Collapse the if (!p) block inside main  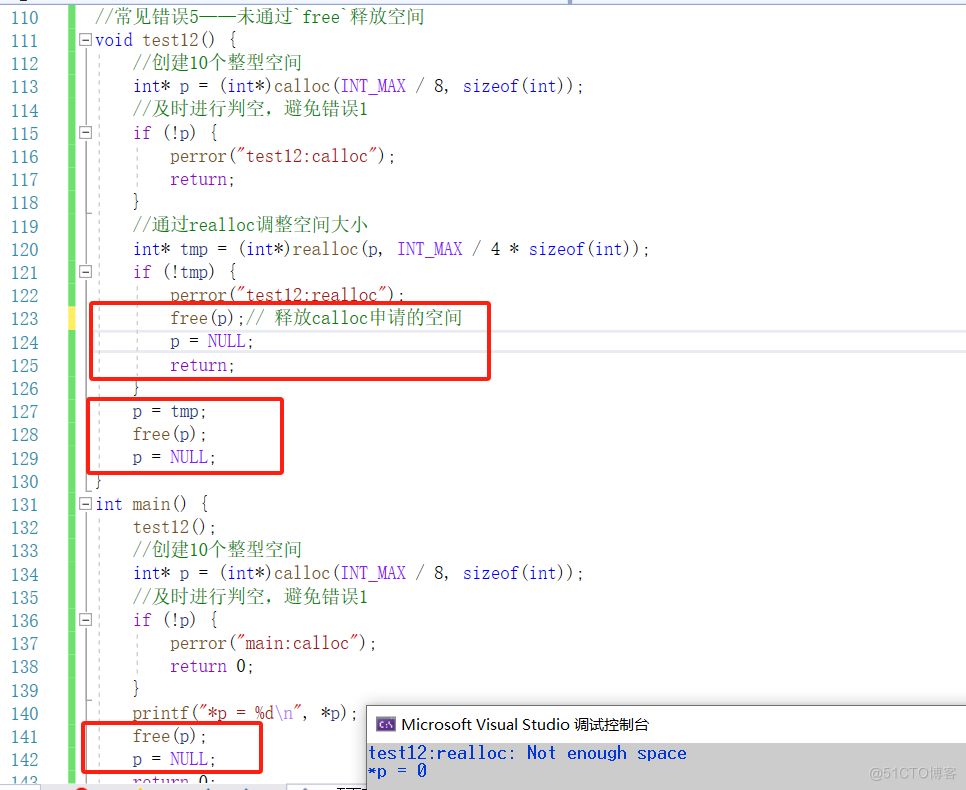pyautogui.click(x=86, y=620)
